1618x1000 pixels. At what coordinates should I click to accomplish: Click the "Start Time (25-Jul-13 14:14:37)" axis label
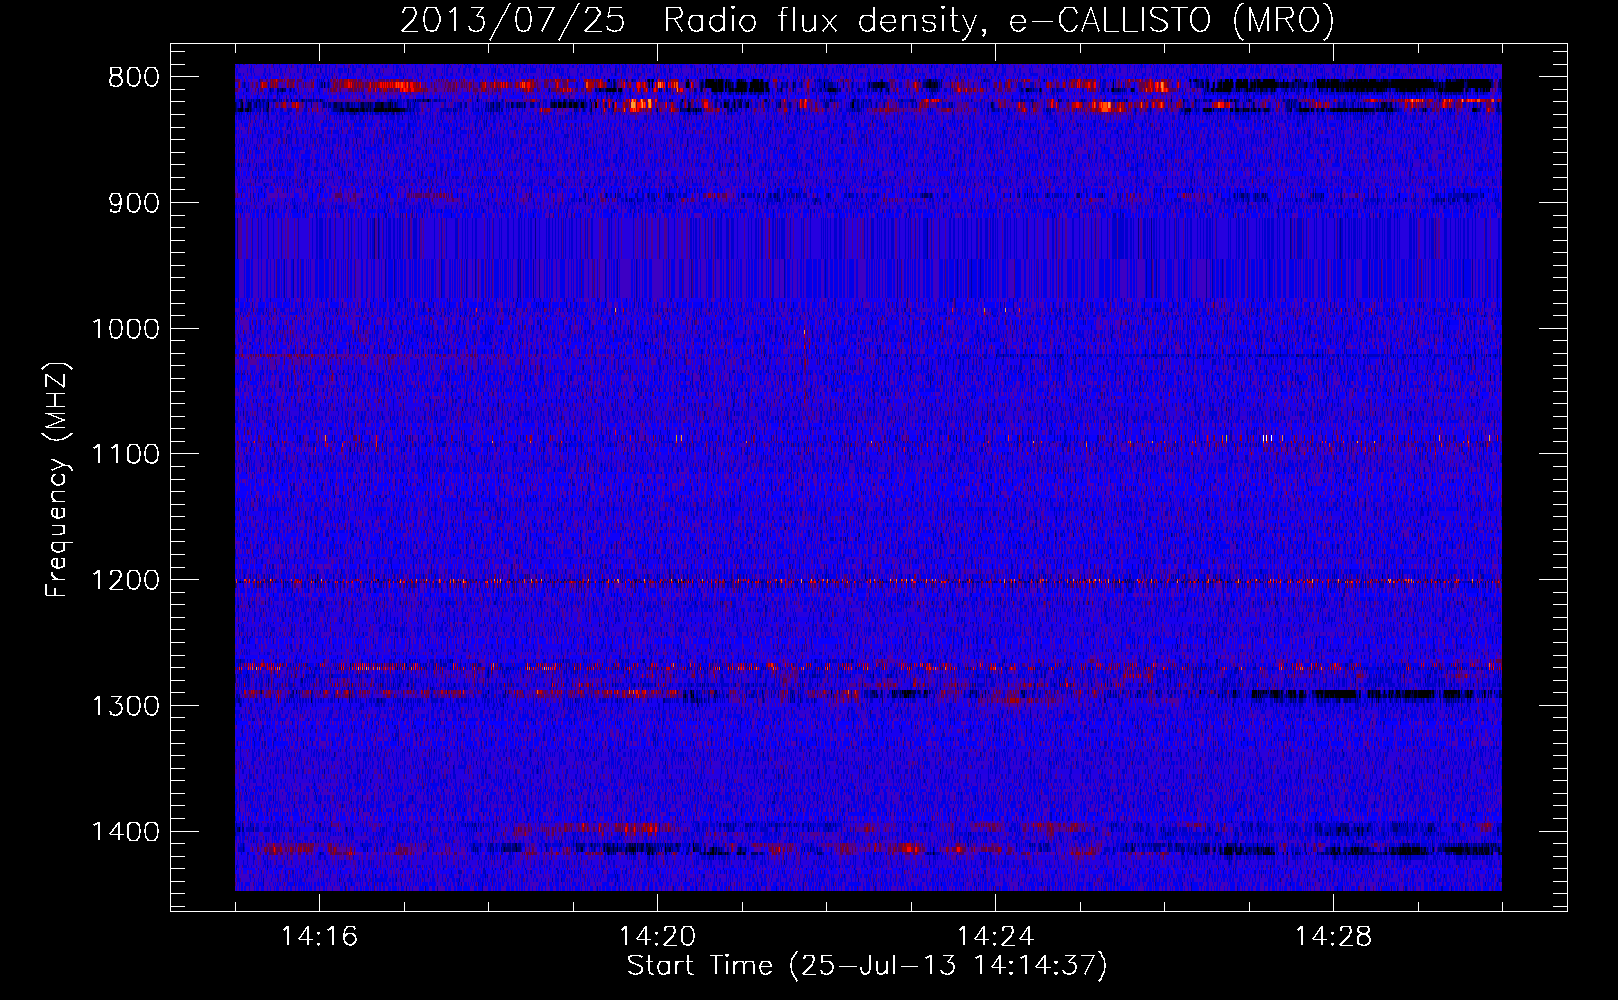[x=867, y=966]
